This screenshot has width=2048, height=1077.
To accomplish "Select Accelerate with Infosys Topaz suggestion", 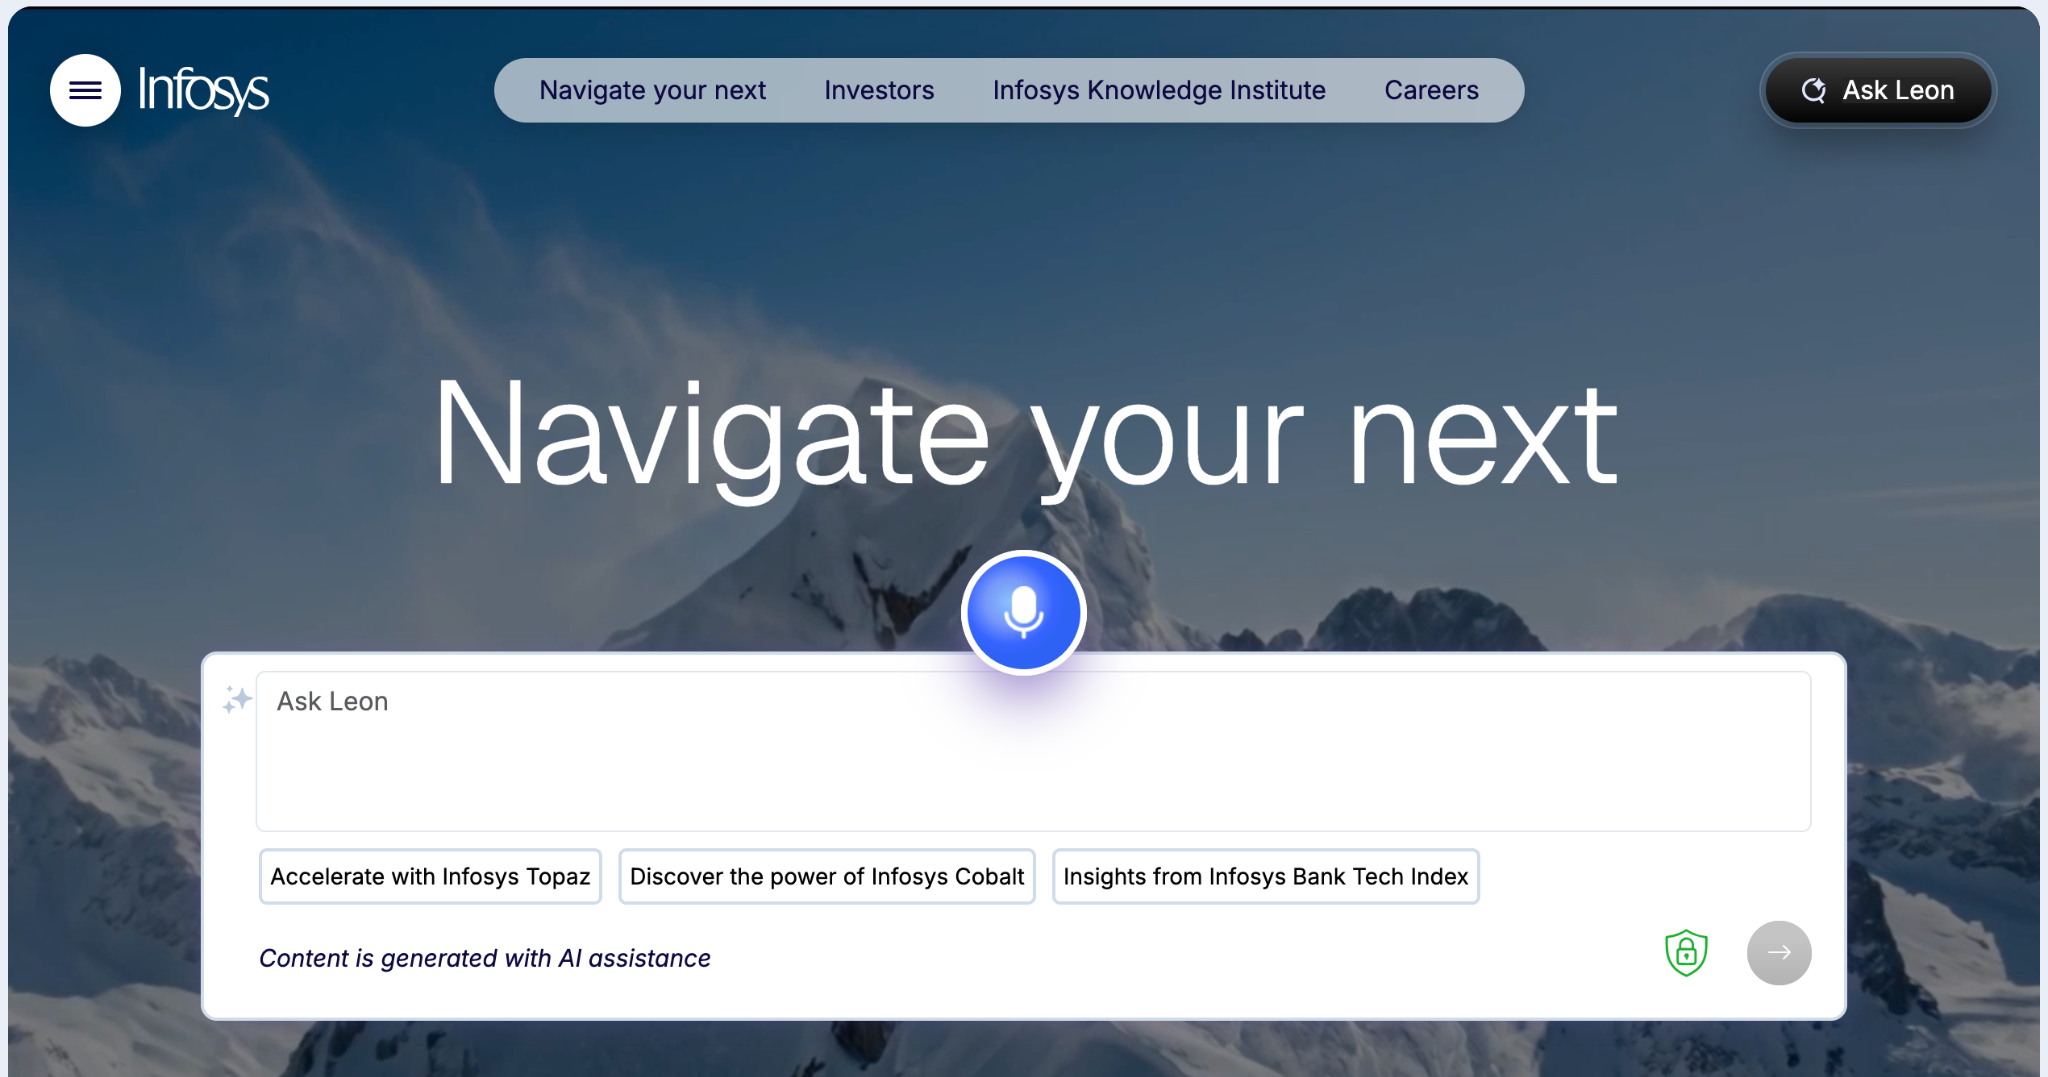I will (430, 877).
